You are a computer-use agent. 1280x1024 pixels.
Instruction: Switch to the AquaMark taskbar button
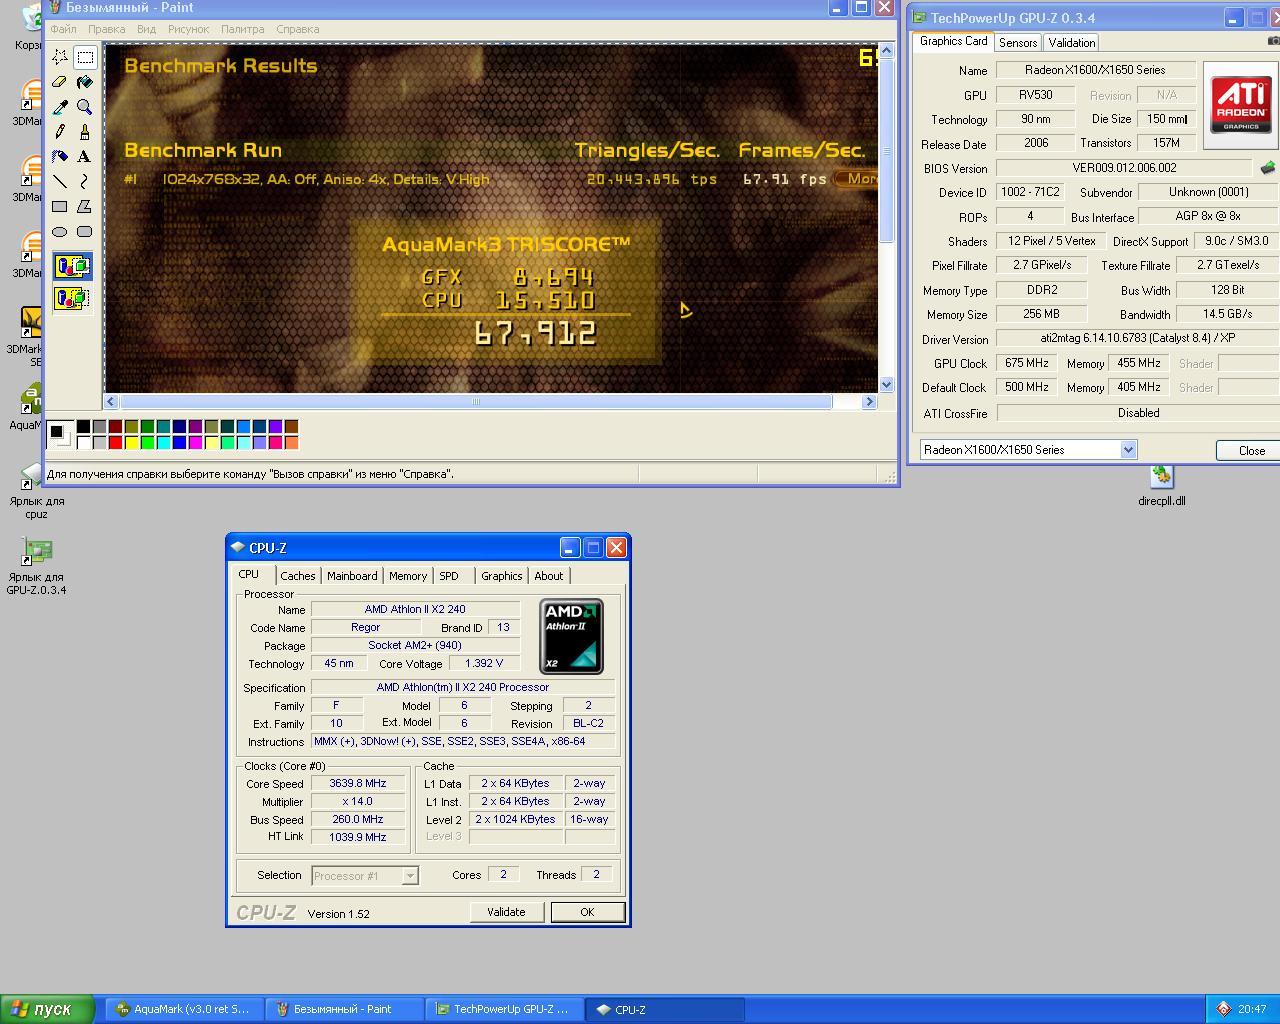184,1009
